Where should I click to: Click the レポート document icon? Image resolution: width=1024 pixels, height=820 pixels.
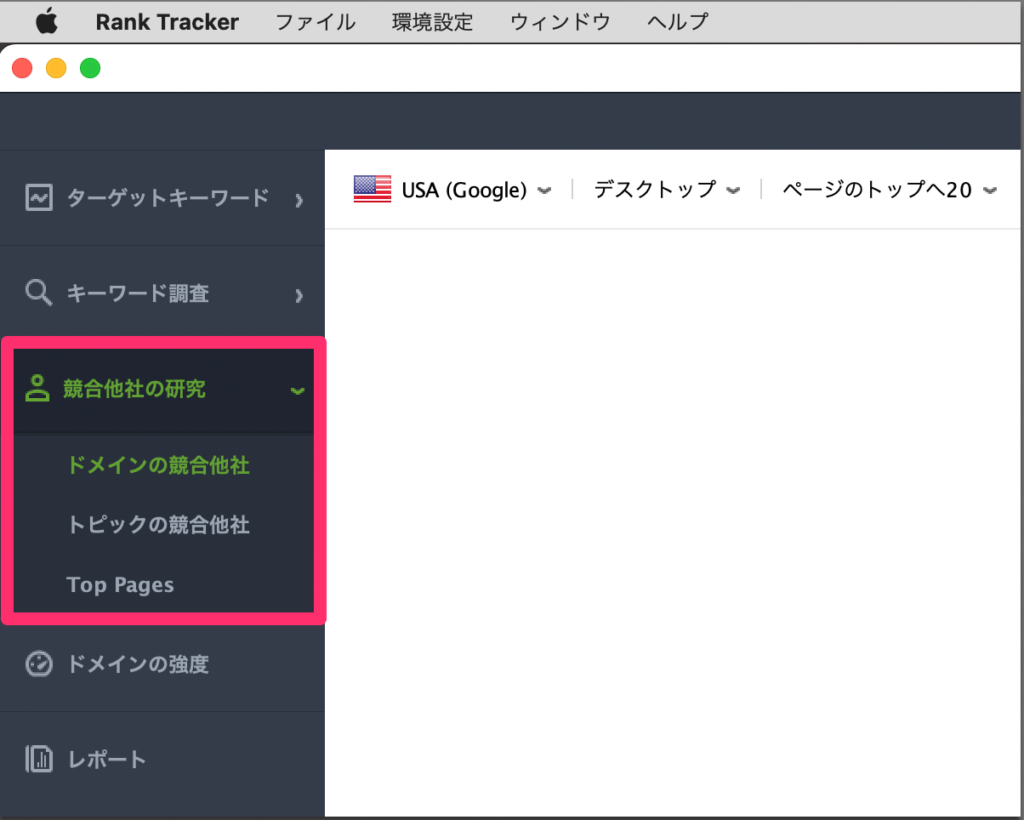[39, 759]
